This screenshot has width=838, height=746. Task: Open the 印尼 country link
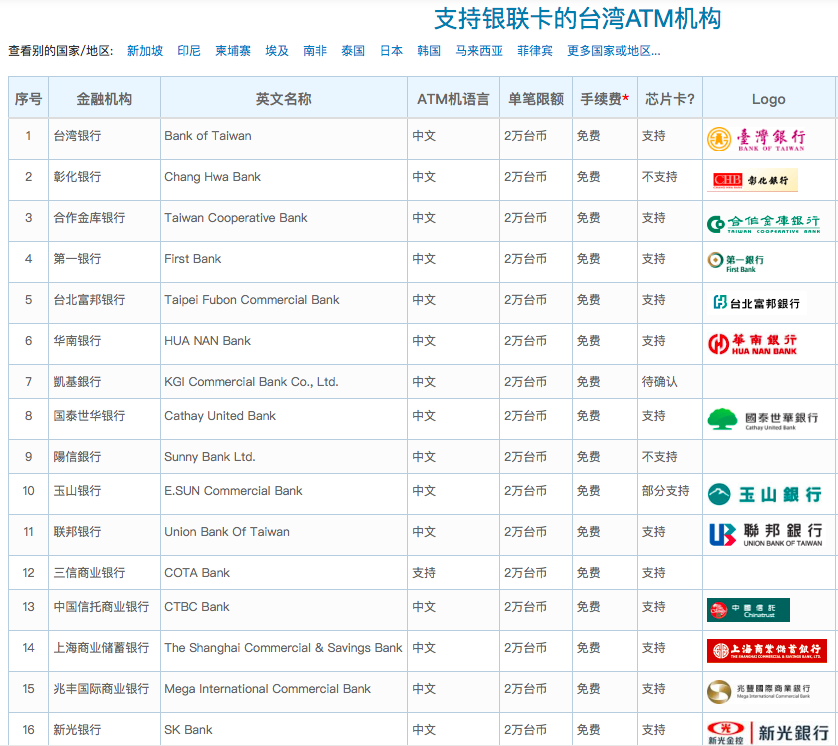[x=189, y=51]
